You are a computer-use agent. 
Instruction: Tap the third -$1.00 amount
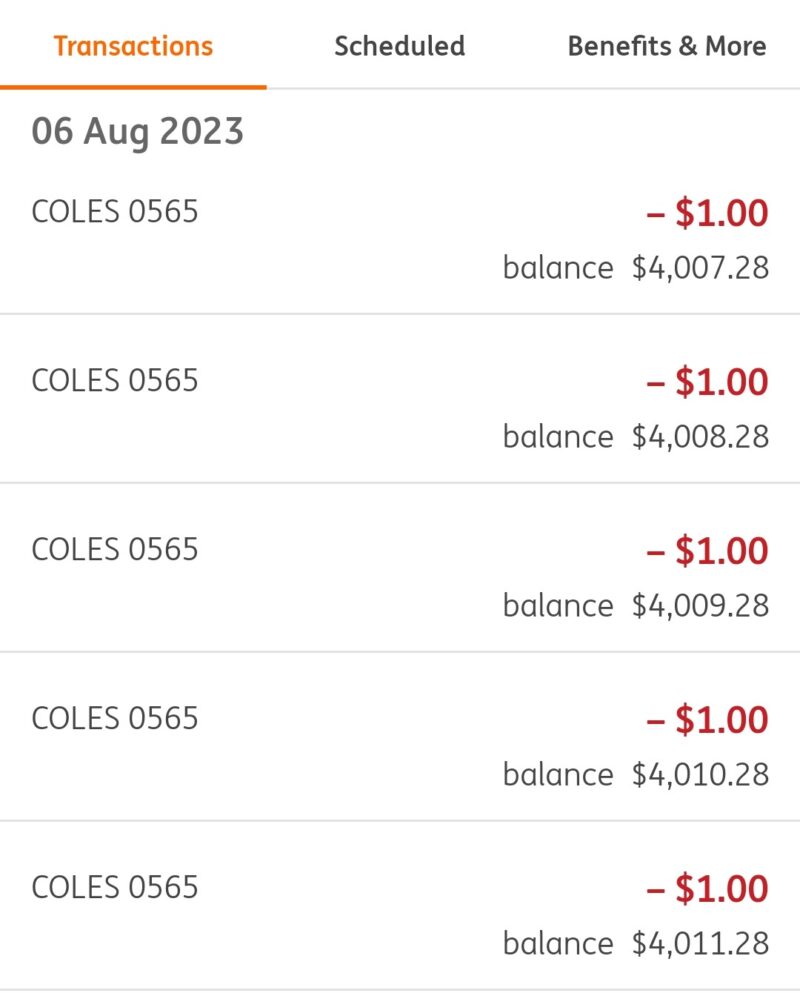pos(708,551)
